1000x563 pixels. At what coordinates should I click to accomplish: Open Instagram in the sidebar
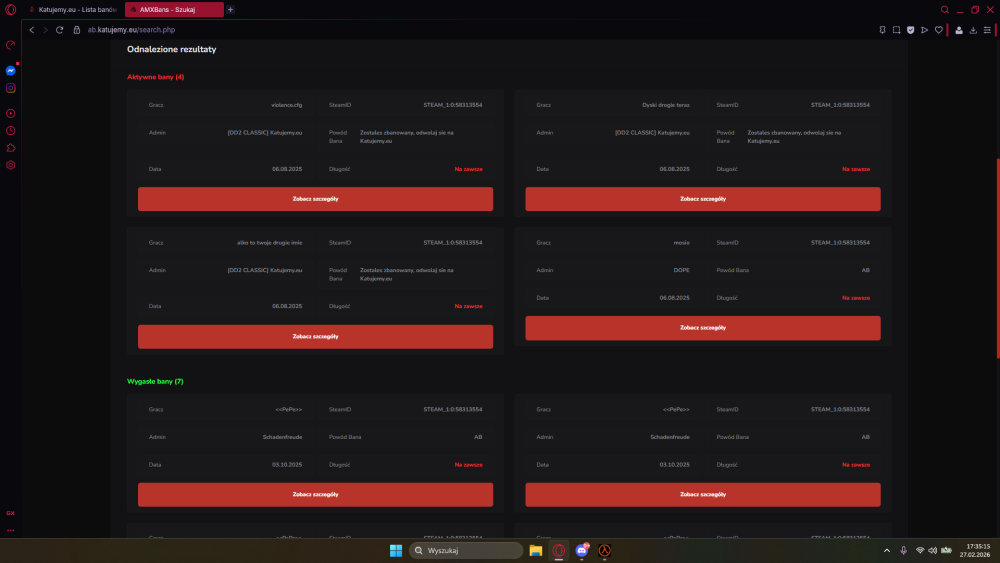point(11,88)
